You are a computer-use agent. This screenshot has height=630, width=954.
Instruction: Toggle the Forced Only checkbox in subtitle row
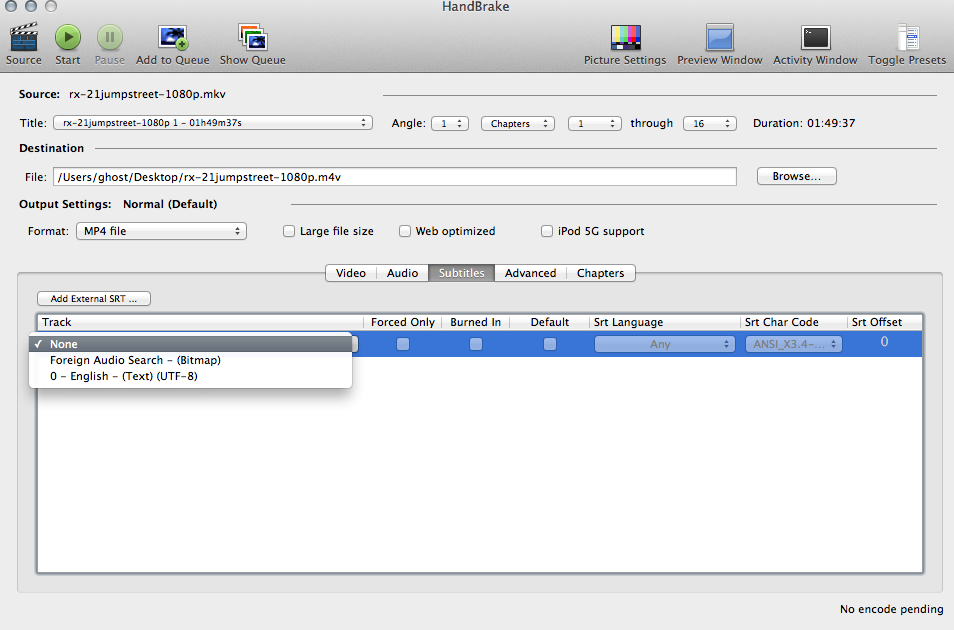[x=403, y=344]
